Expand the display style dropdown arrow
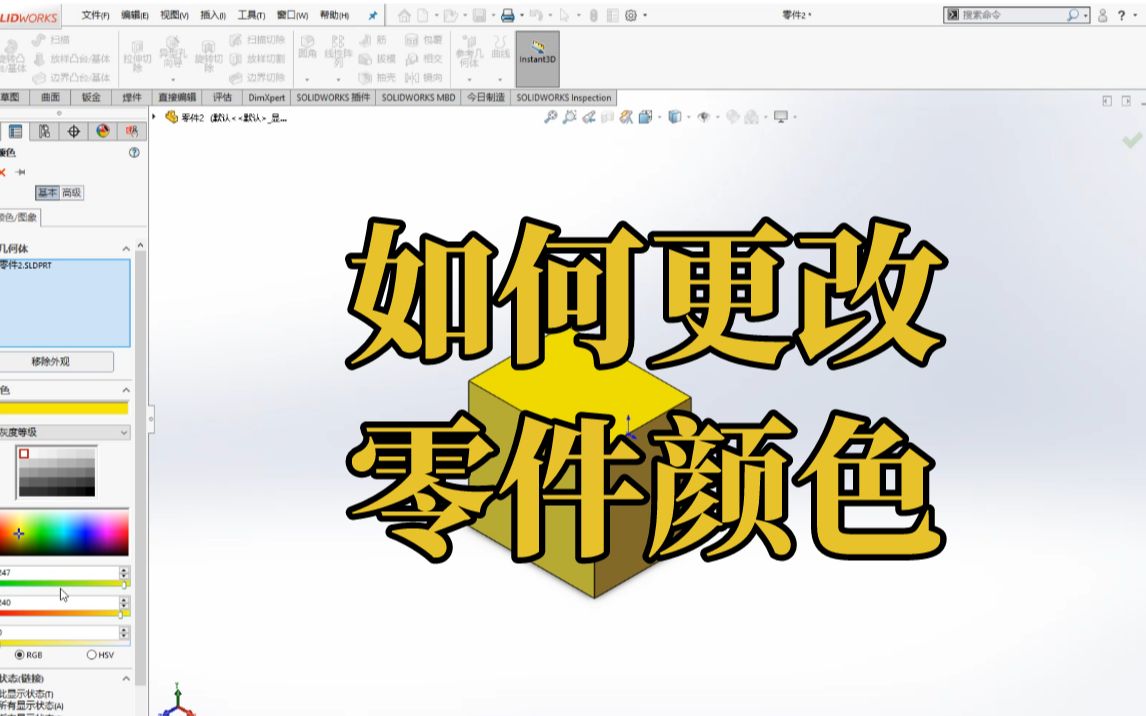The height and width of the screenshot is (716, 1146). point(688,118)
